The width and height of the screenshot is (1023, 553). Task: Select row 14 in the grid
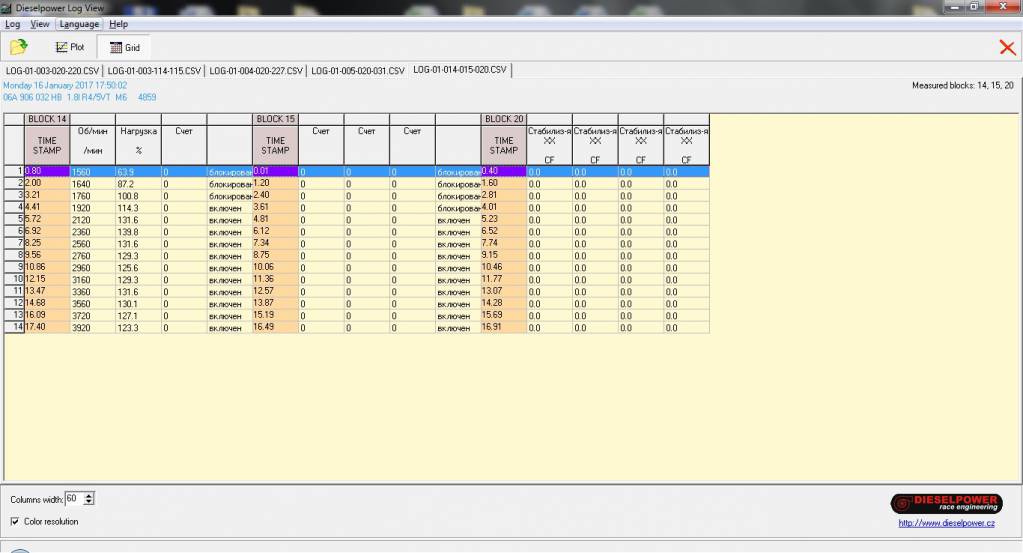click(15, 327)
